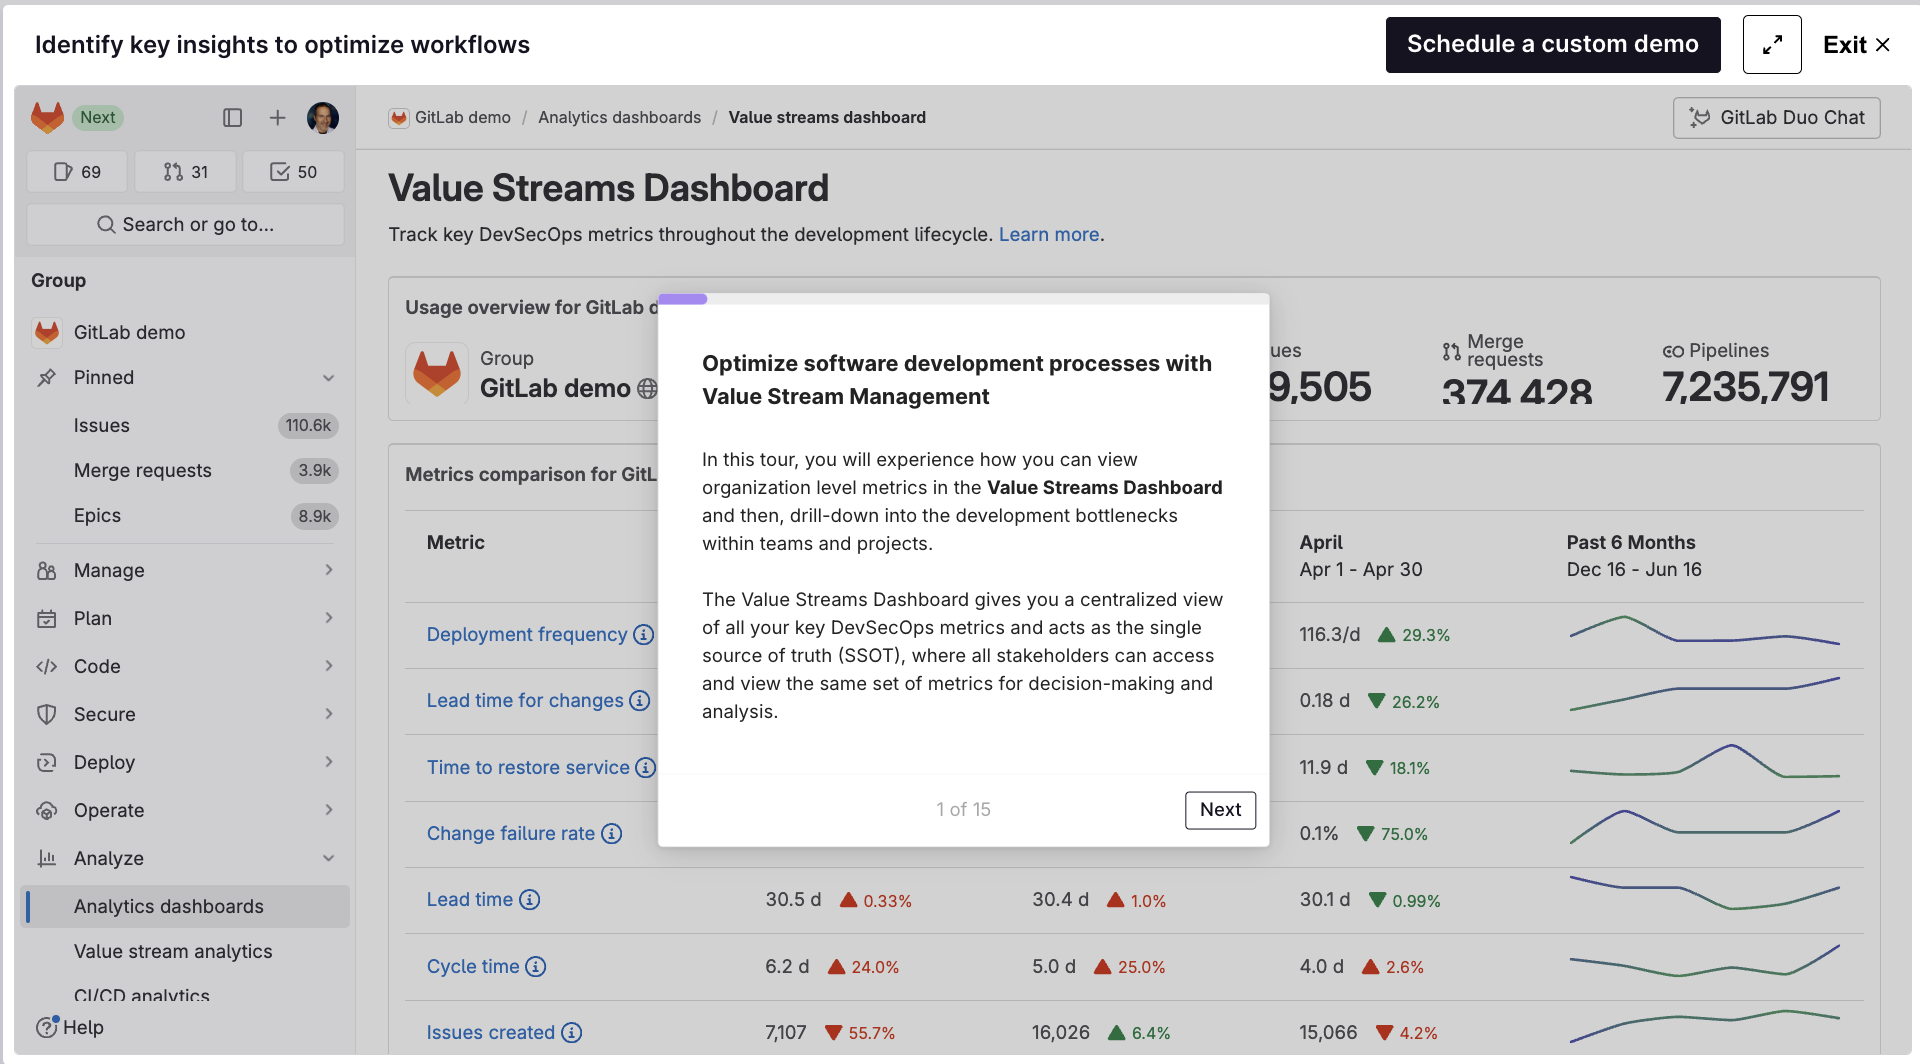Open Cycle time metric link
Viewport: 1920px width, 1064px height.
(473, 966)
